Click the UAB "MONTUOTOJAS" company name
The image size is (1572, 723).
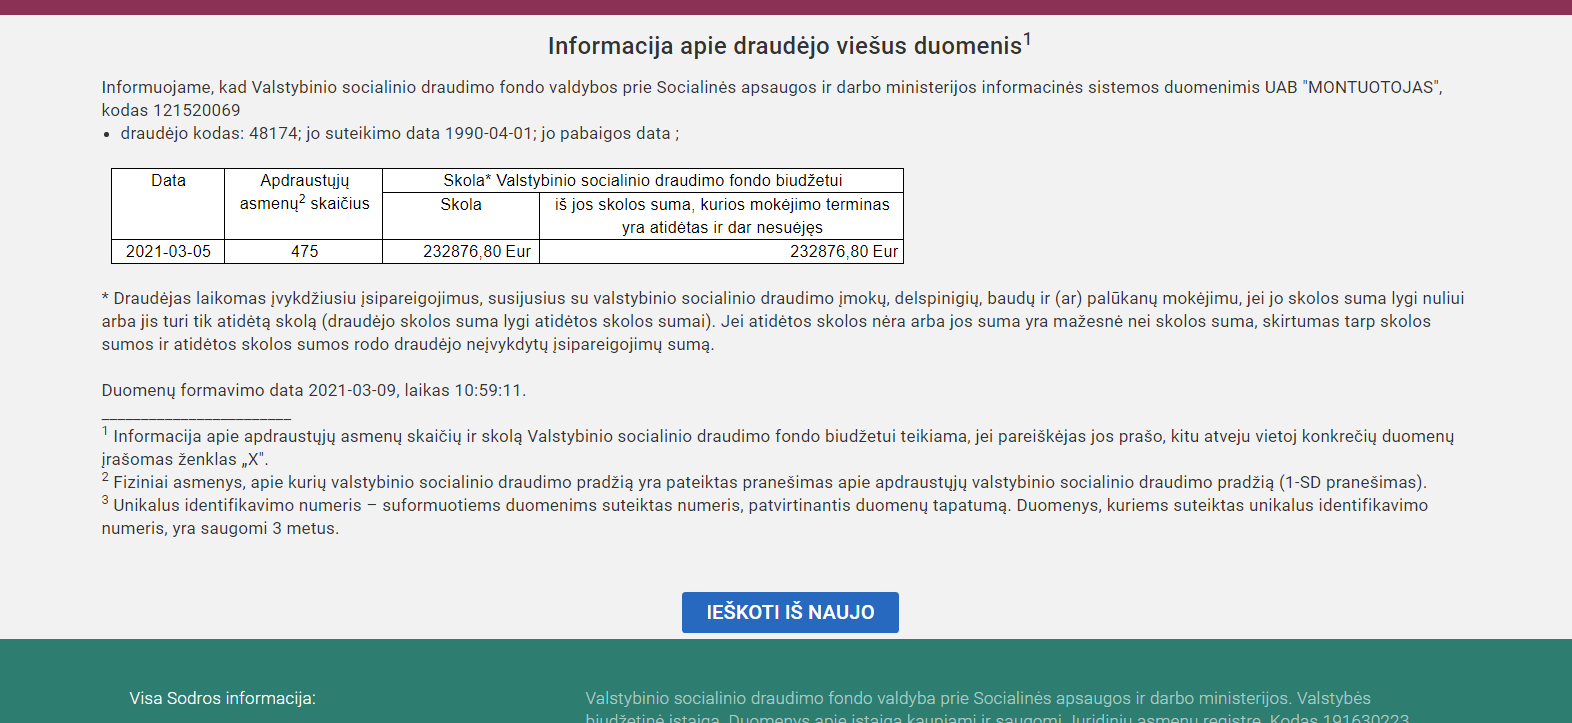click(1352, 87)
